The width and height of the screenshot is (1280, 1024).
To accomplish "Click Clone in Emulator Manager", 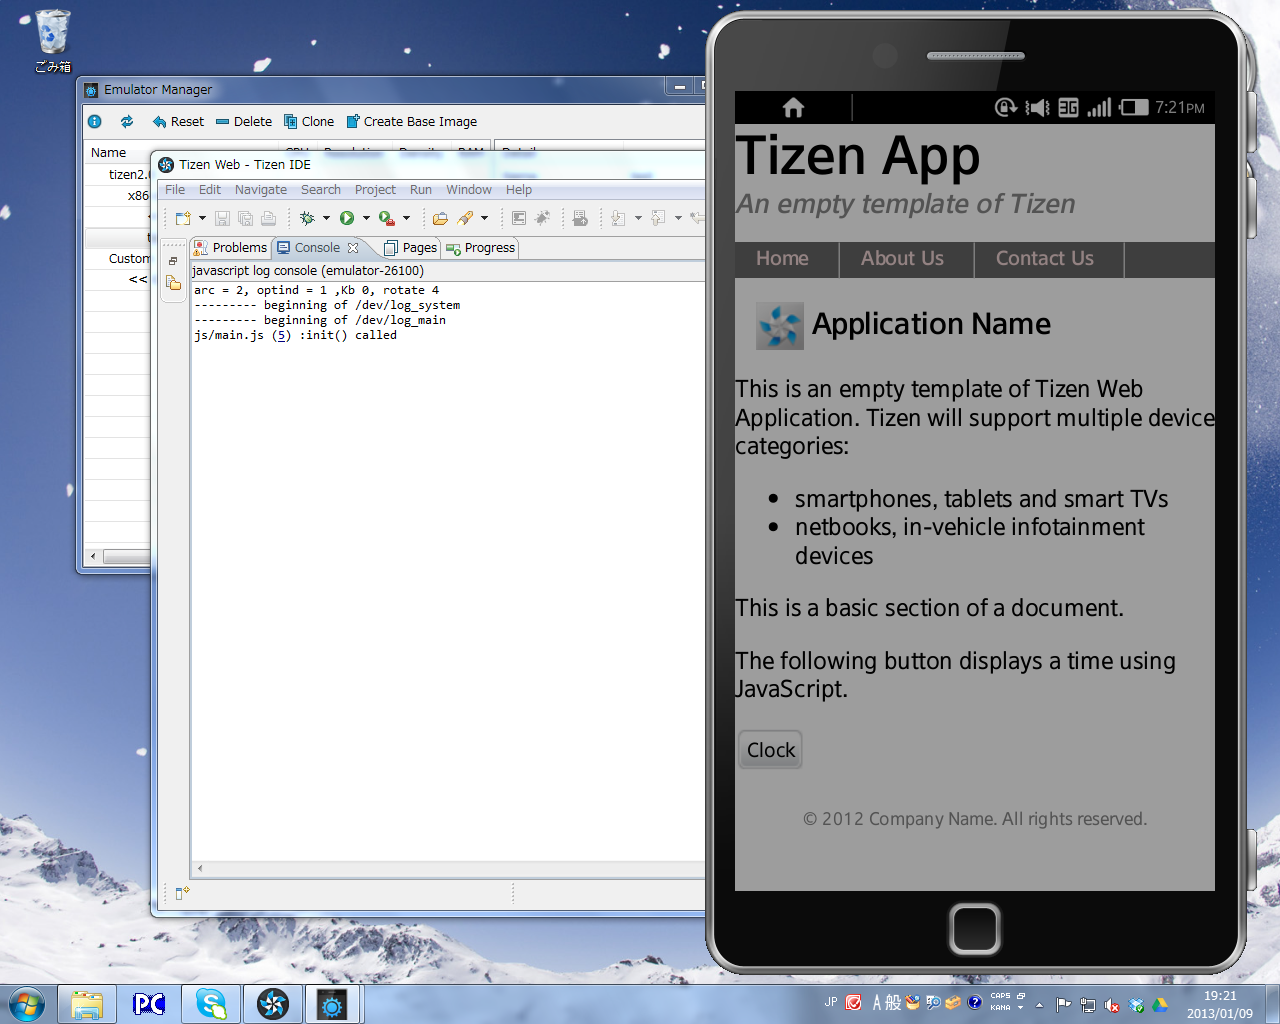I will point(309,122).
